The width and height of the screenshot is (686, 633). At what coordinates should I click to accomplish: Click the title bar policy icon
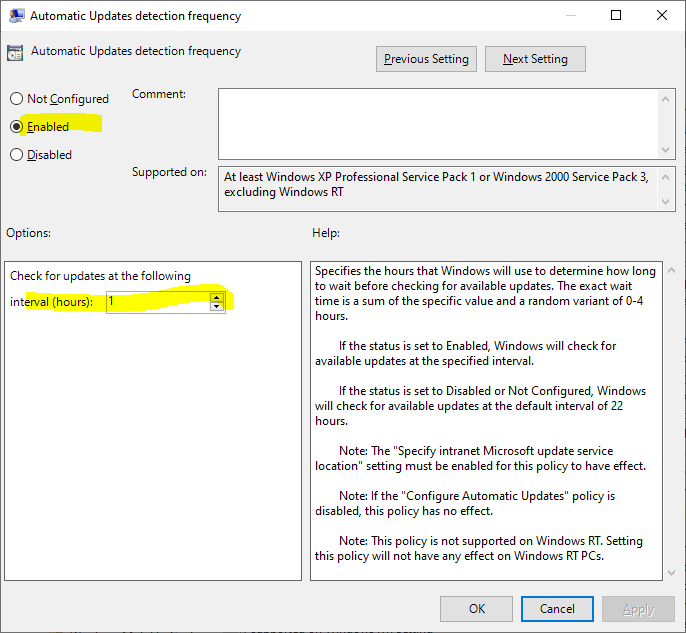(x=16, y=16)
